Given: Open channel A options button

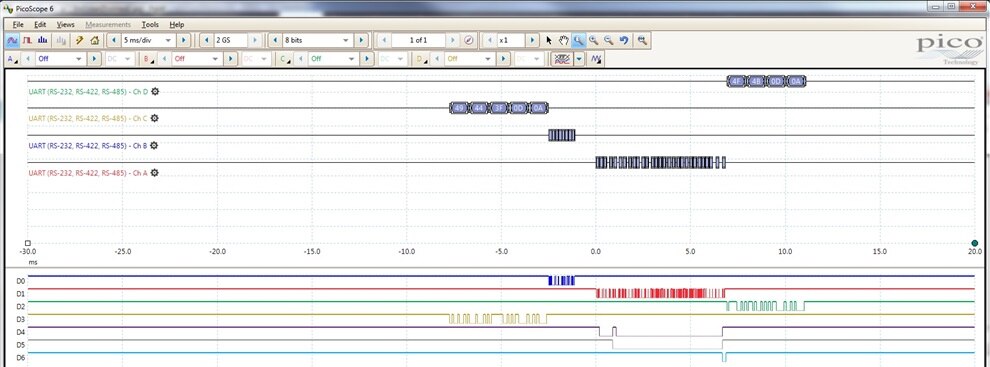Looking at the screenshot, I should tap(12, 59).
